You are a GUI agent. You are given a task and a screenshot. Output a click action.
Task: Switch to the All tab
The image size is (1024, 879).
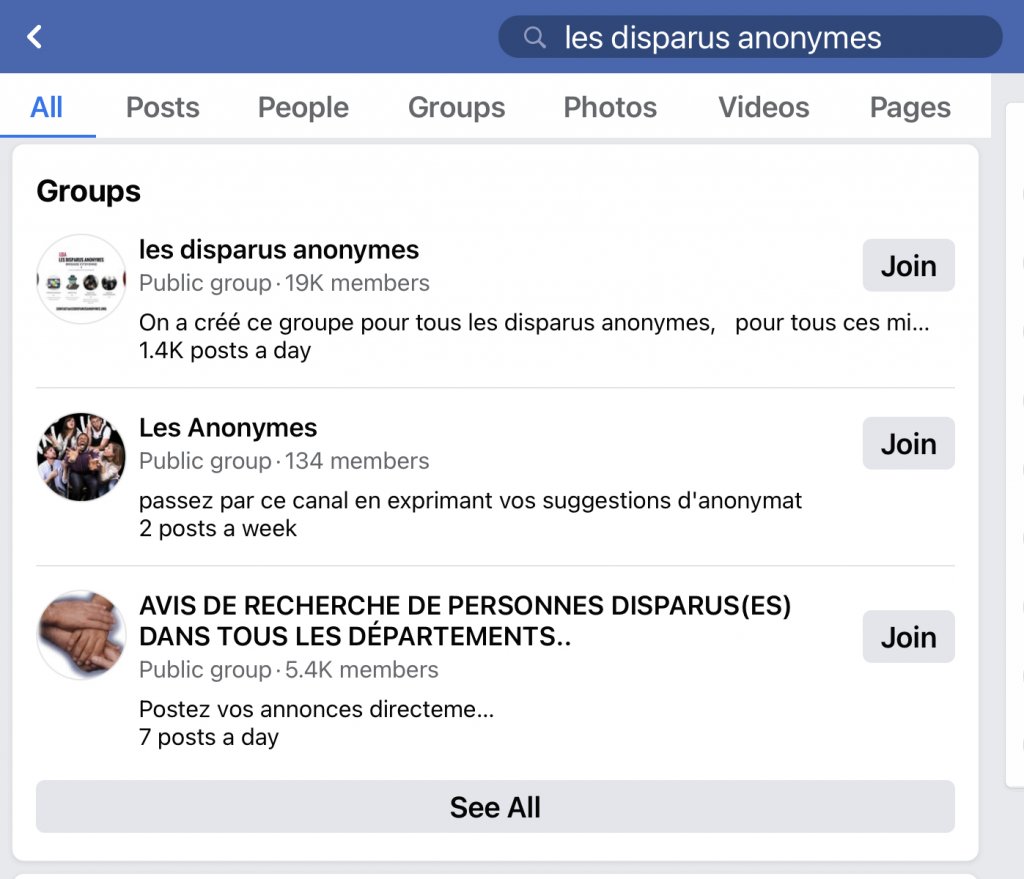point(47,107)
